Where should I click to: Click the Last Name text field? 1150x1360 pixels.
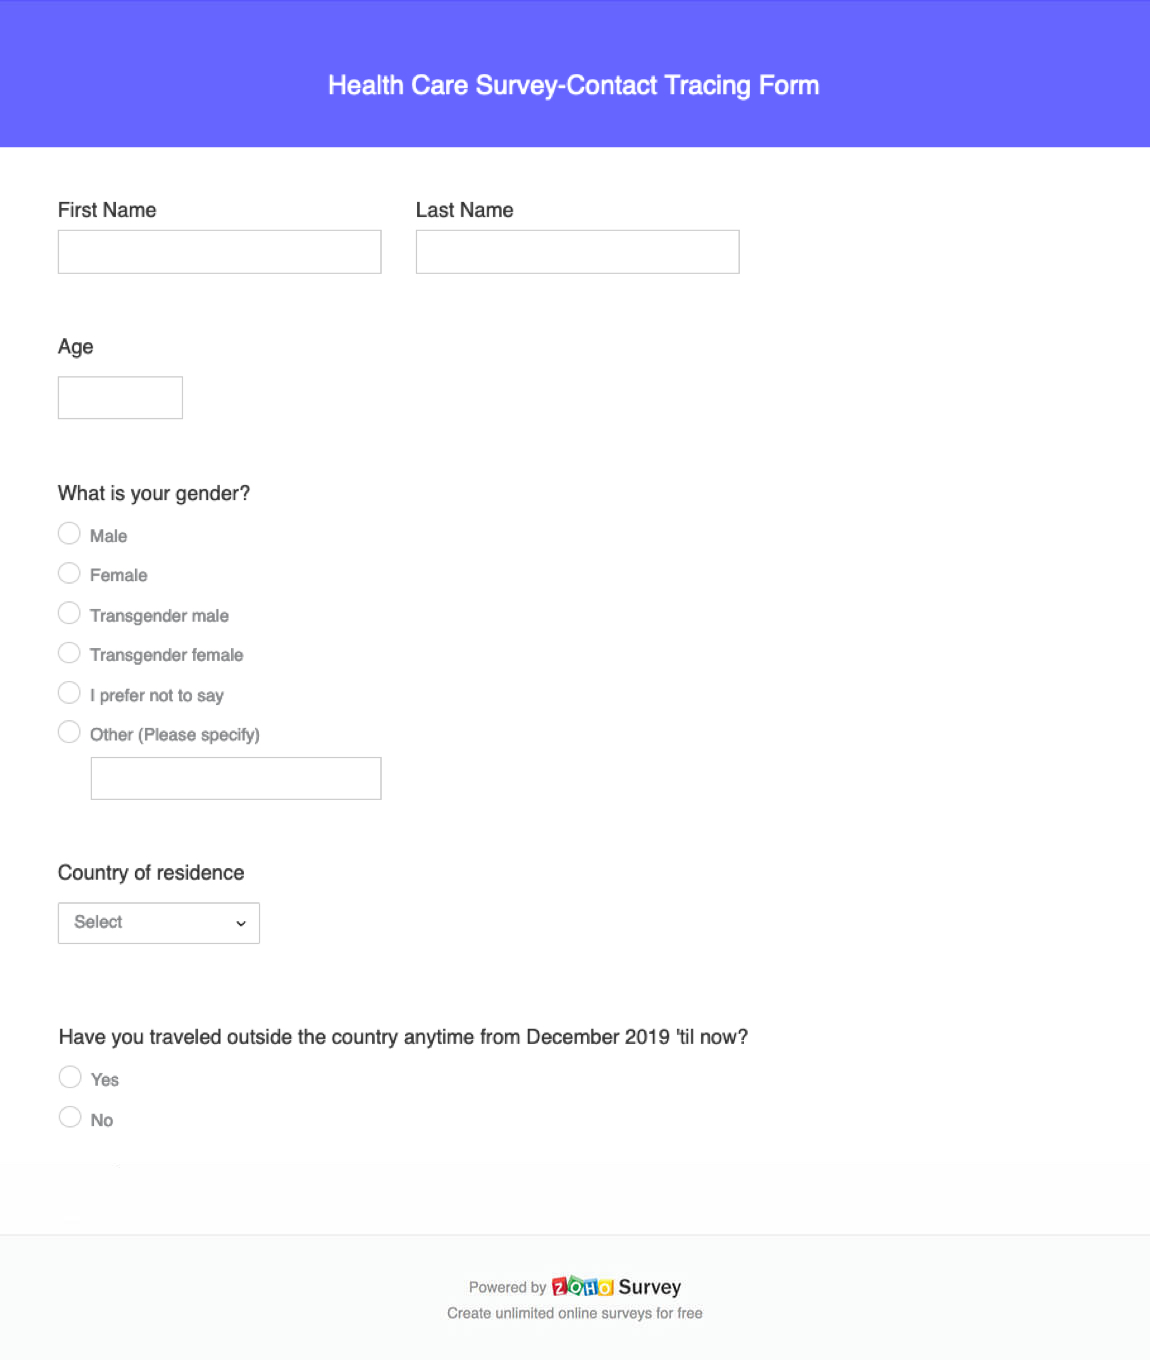tap(577, 251)
